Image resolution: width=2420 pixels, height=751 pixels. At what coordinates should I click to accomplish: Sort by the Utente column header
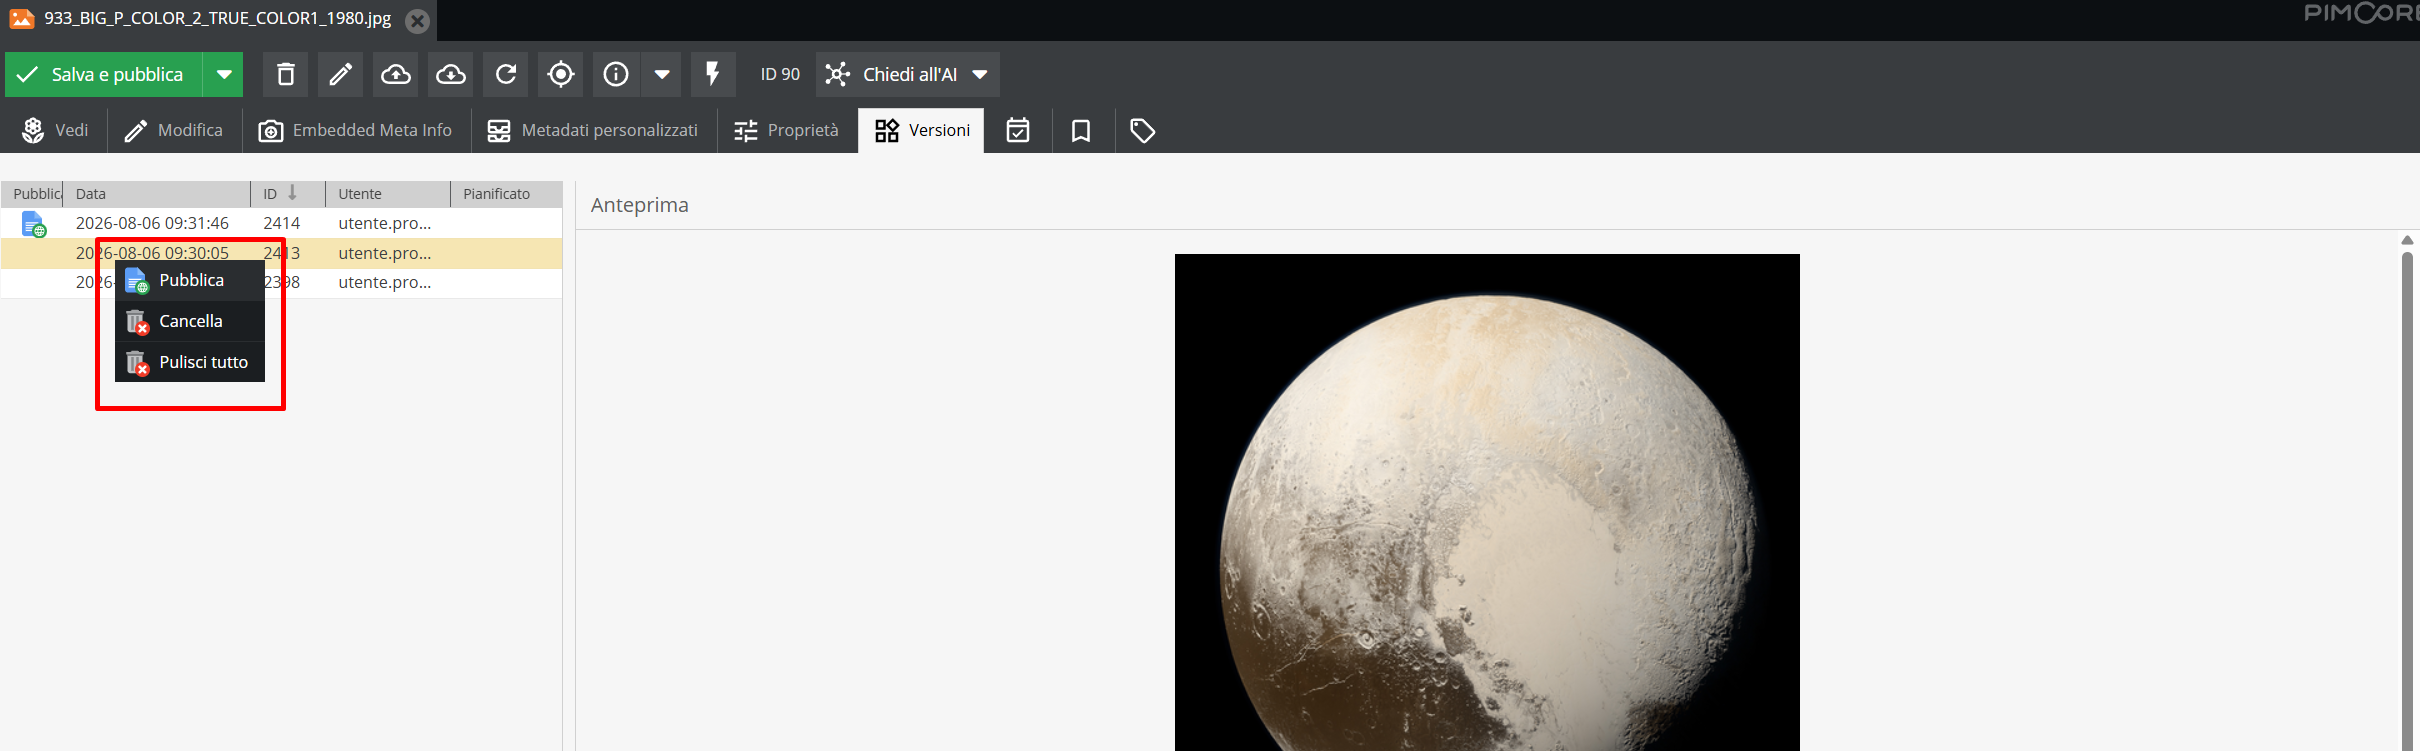(388, 194)
